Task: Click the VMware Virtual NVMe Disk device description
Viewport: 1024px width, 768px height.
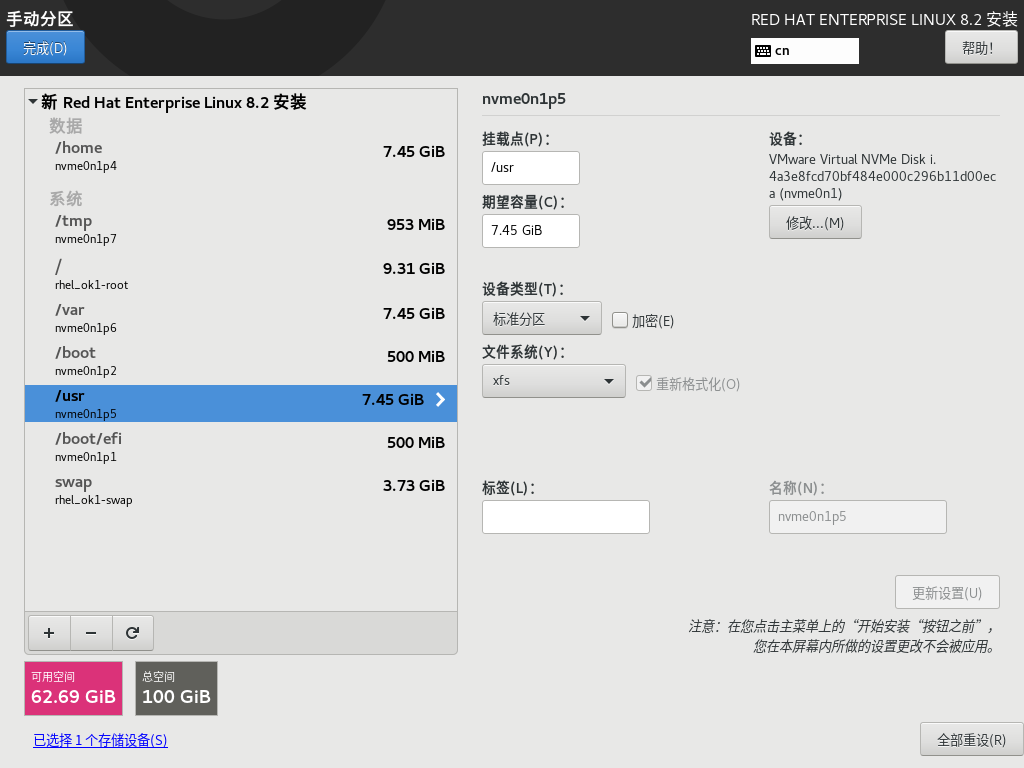Action: coord(882,176)
